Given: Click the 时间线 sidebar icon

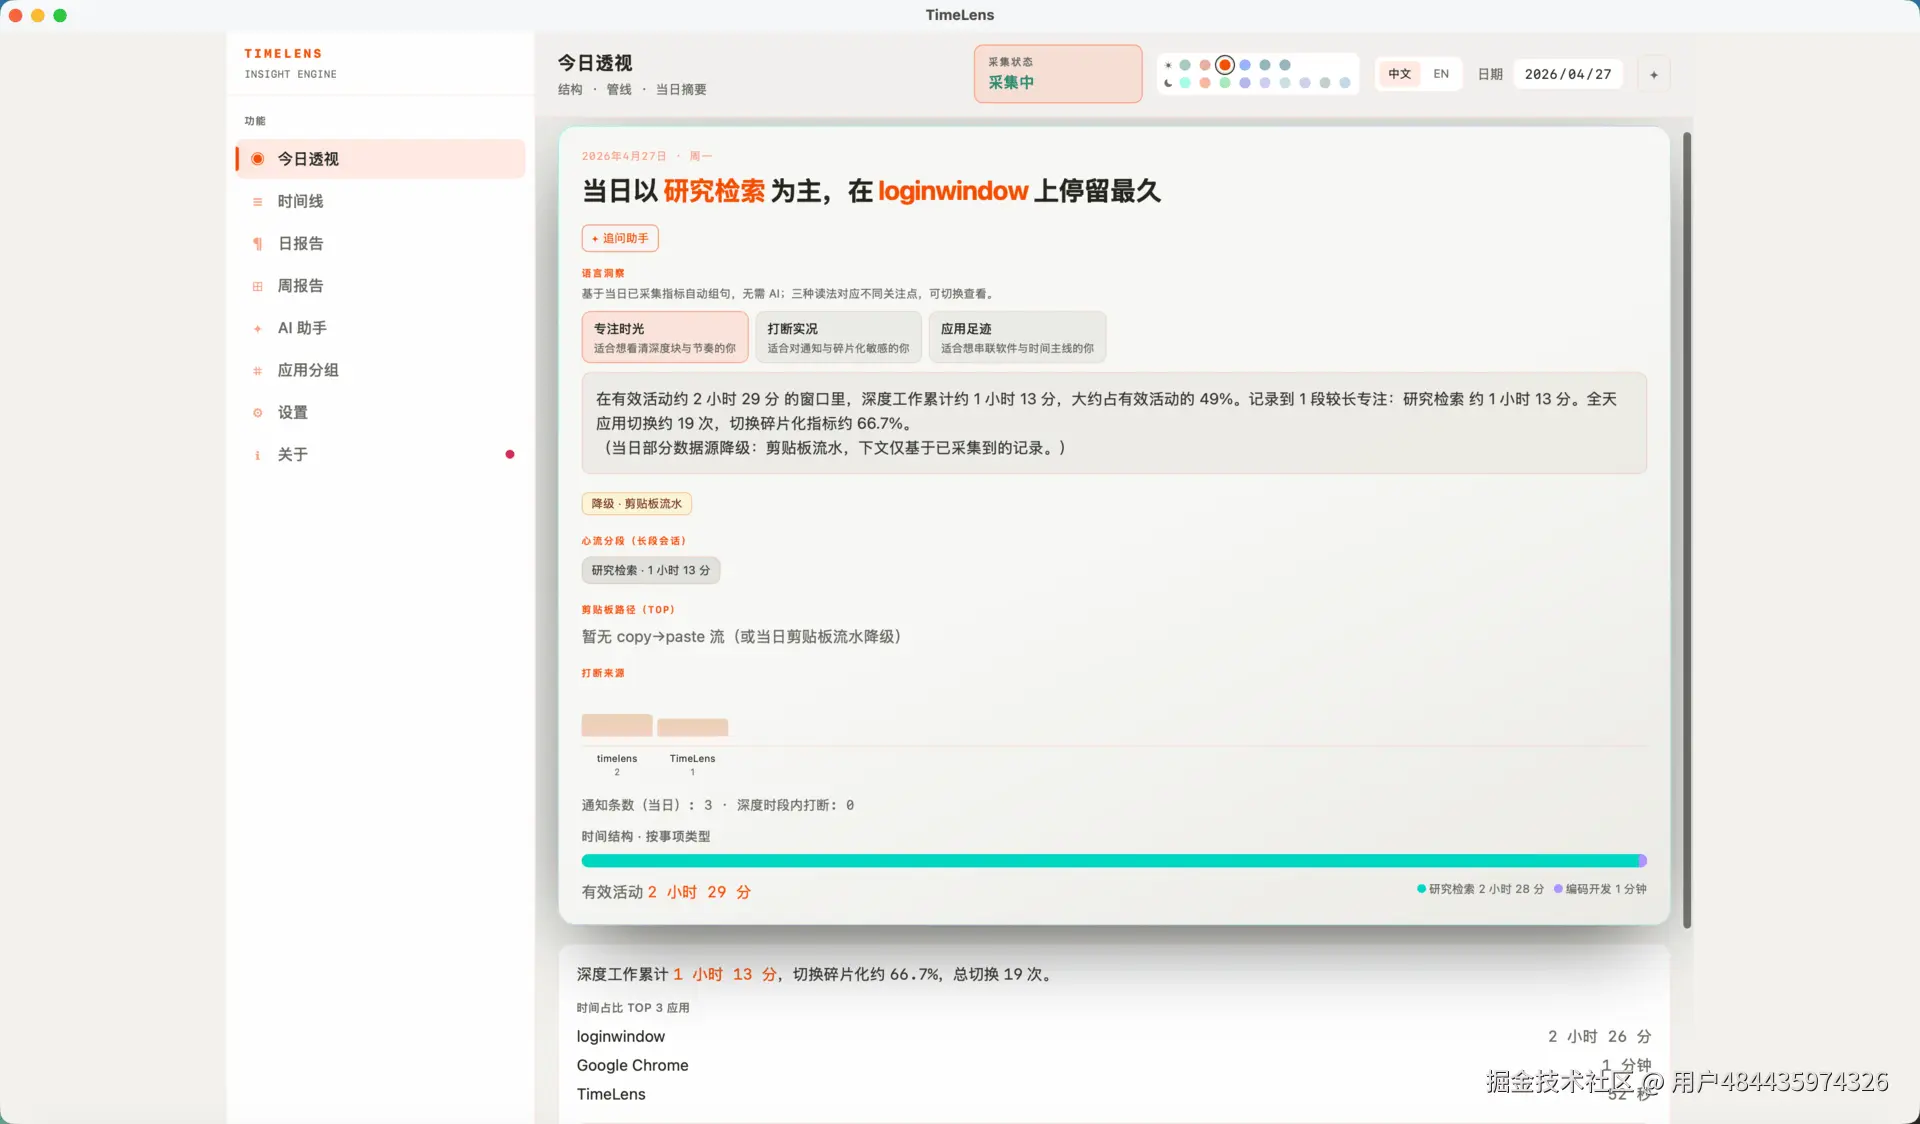Looking at the screenshot, I should coord(257,201).
